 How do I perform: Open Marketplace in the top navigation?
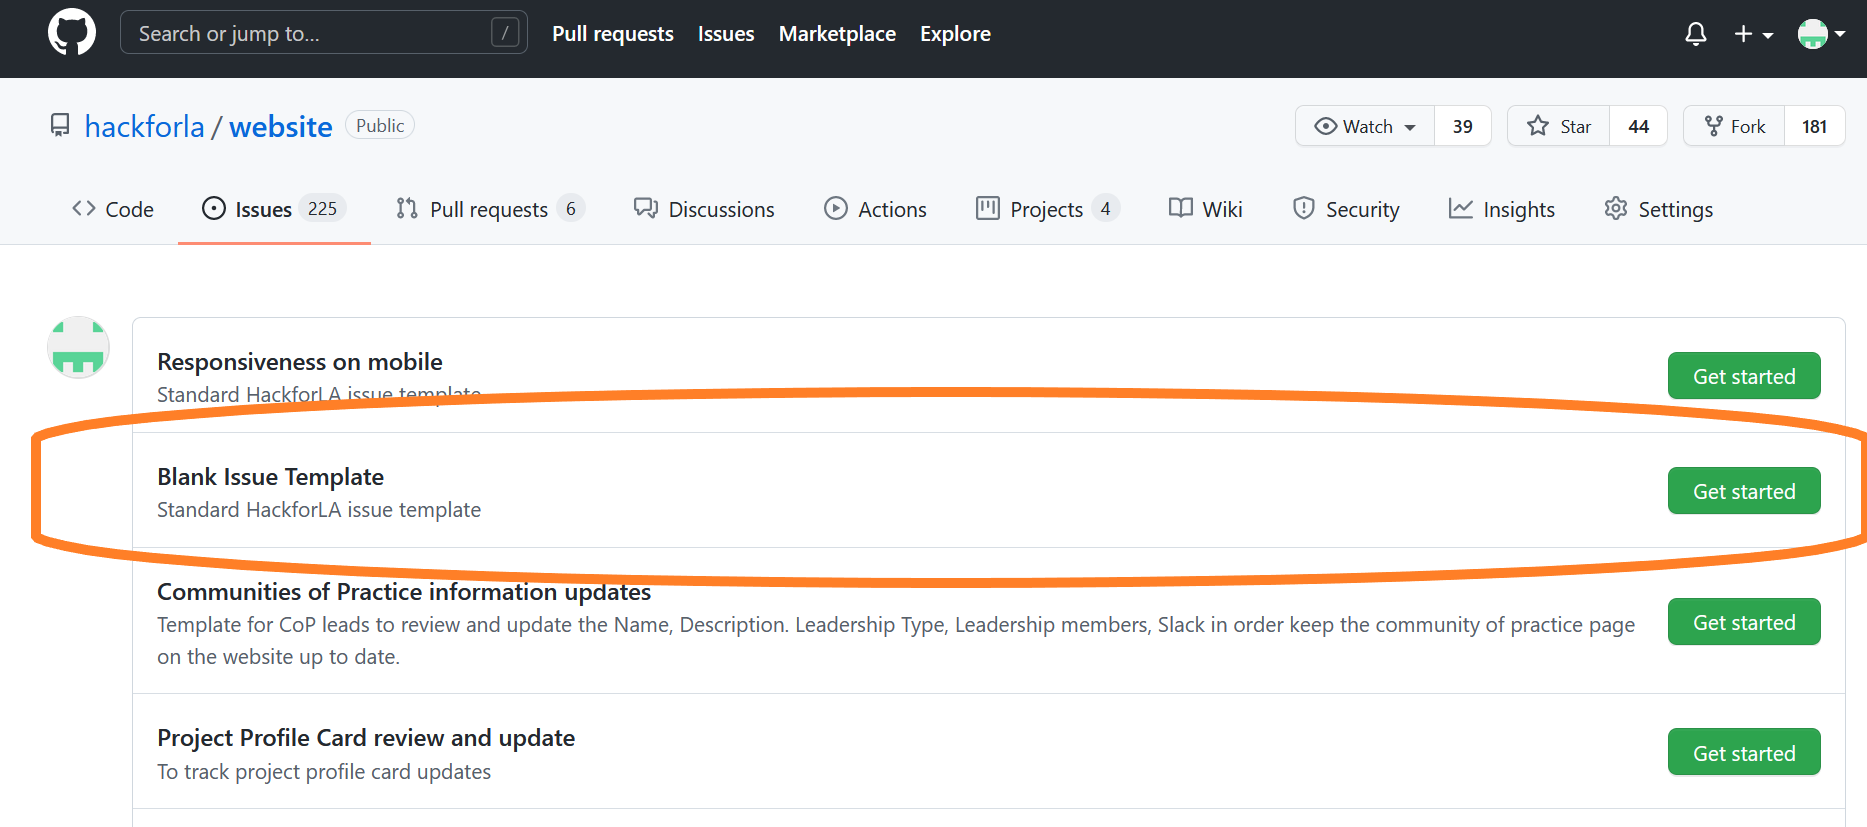837,34
